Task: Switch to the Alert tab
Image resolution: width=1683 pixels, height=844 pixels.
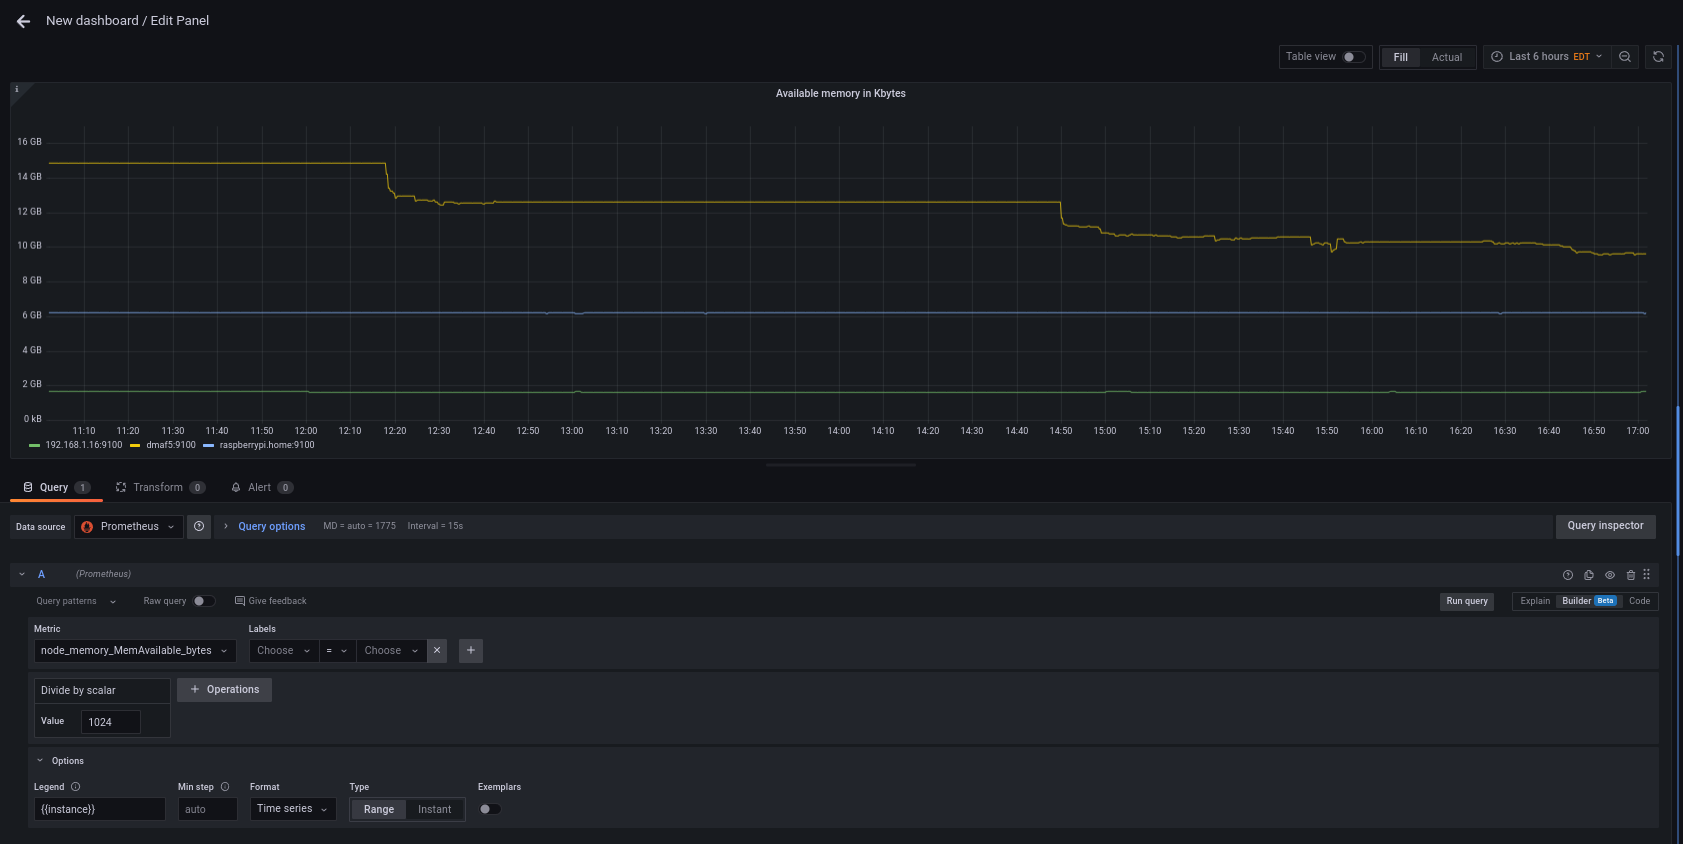Action: tap(260, 488)
